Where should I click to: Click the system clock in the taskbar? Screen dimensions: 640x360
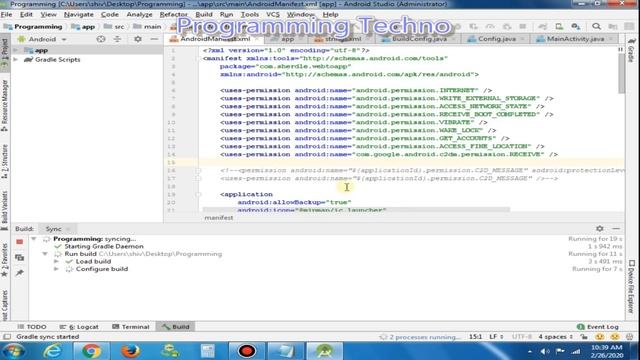606,351
